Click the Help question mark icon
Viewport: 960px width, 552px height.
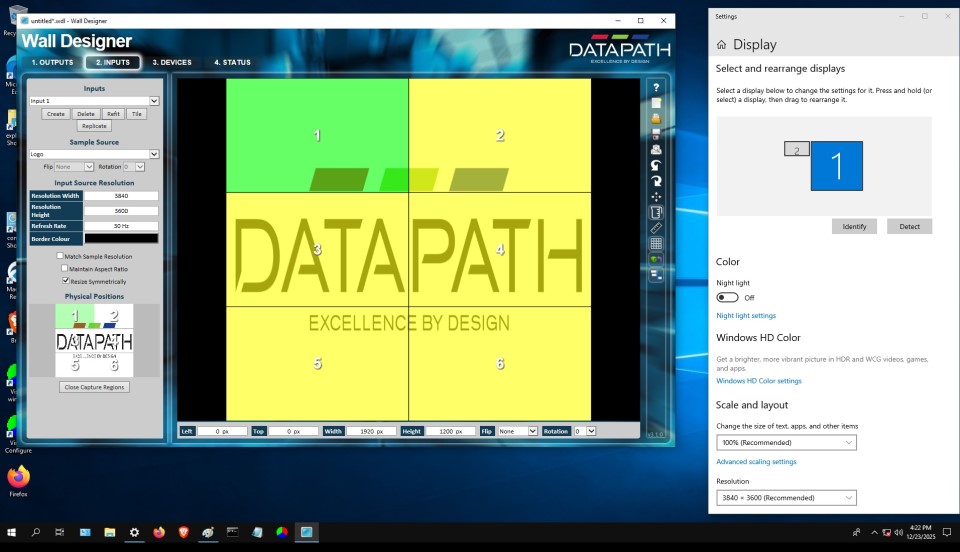[656, 87]
